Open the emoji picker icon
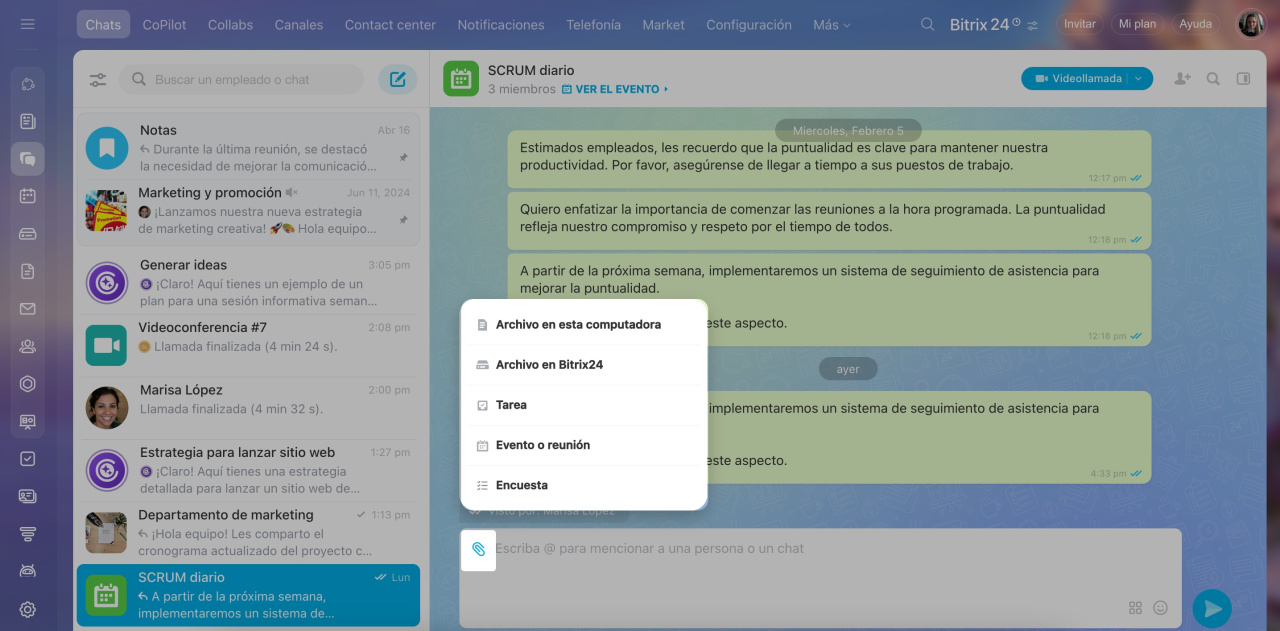The height and width of the screenshot is (631, 1280). pyautogui.click(x=1160, y=607)
